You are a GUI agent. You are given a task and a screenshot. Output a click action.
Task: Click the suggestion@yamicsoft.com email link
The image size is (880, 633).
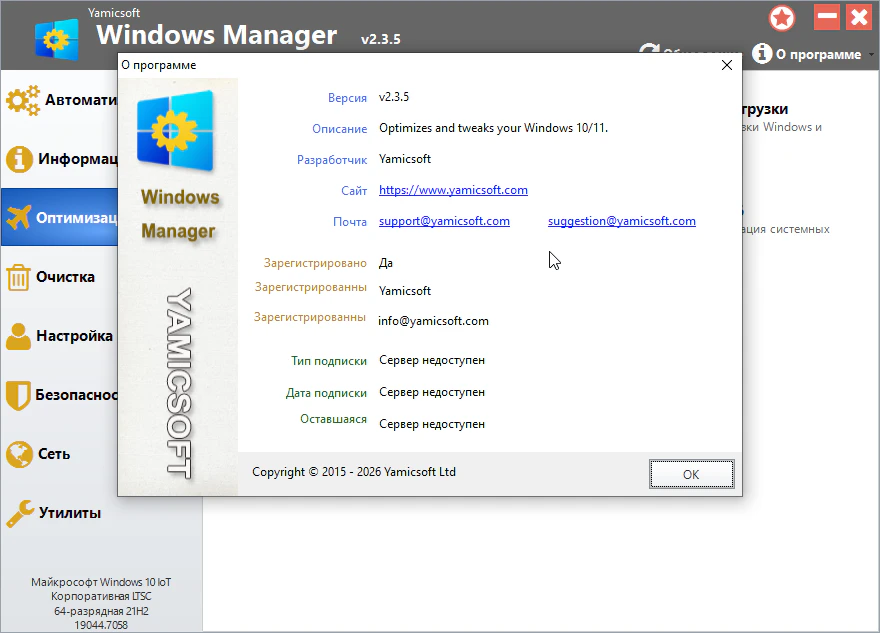621,221
